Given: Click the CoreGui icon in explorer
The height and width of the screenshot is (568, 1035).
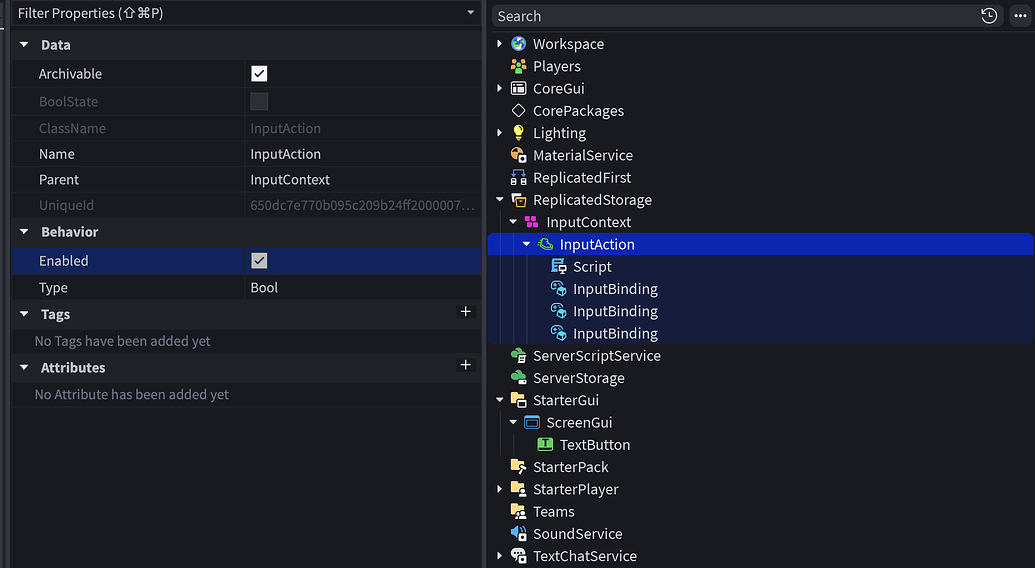Looking at the screenshot, I should click(x=519, y=88).
